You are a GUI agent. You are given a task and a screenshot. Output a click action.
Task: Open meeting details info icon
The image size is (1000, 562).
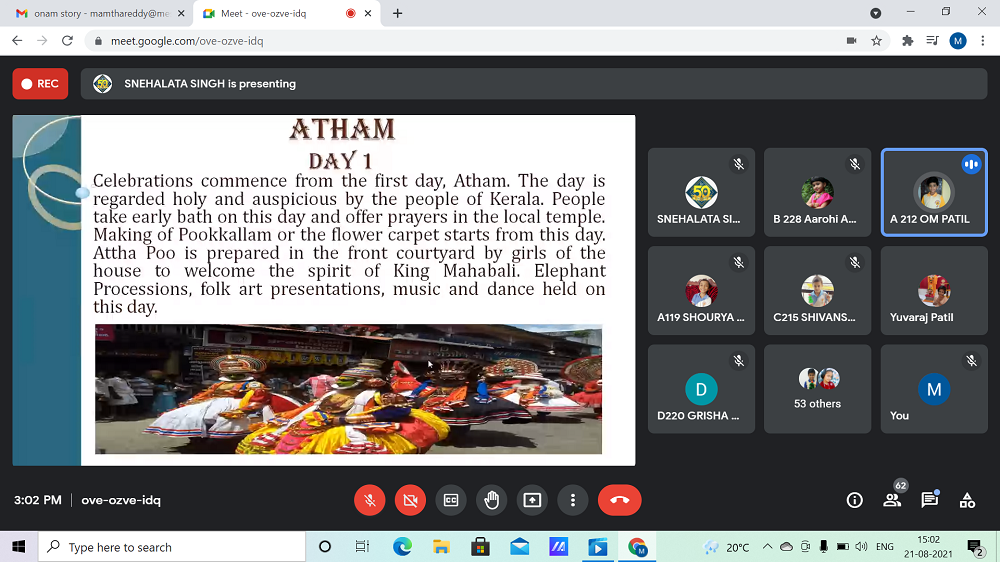854,500
